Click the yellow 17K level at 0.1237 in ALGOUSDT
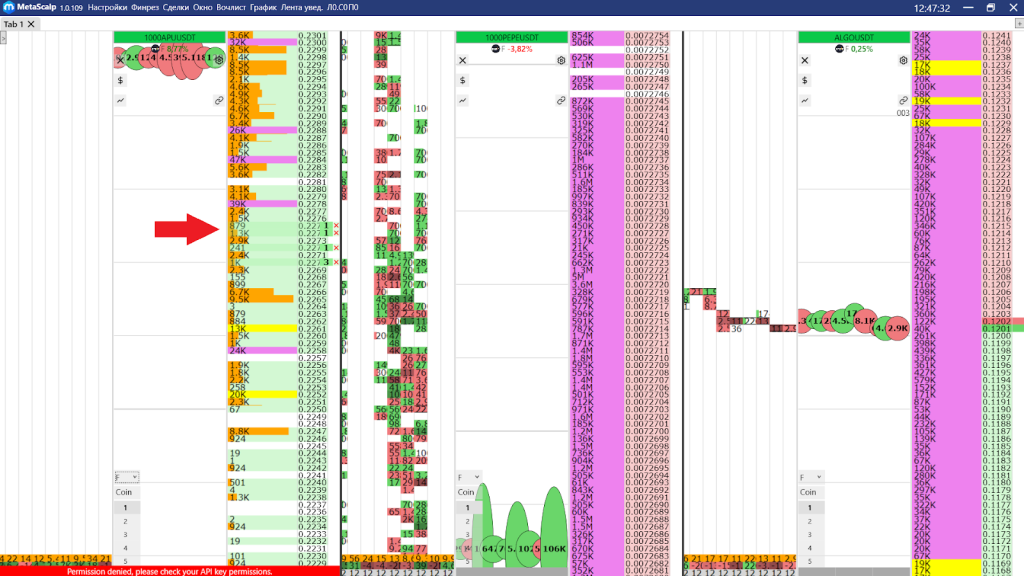The width and height of the screenshot is (1024, 576). tap(961, 65)
